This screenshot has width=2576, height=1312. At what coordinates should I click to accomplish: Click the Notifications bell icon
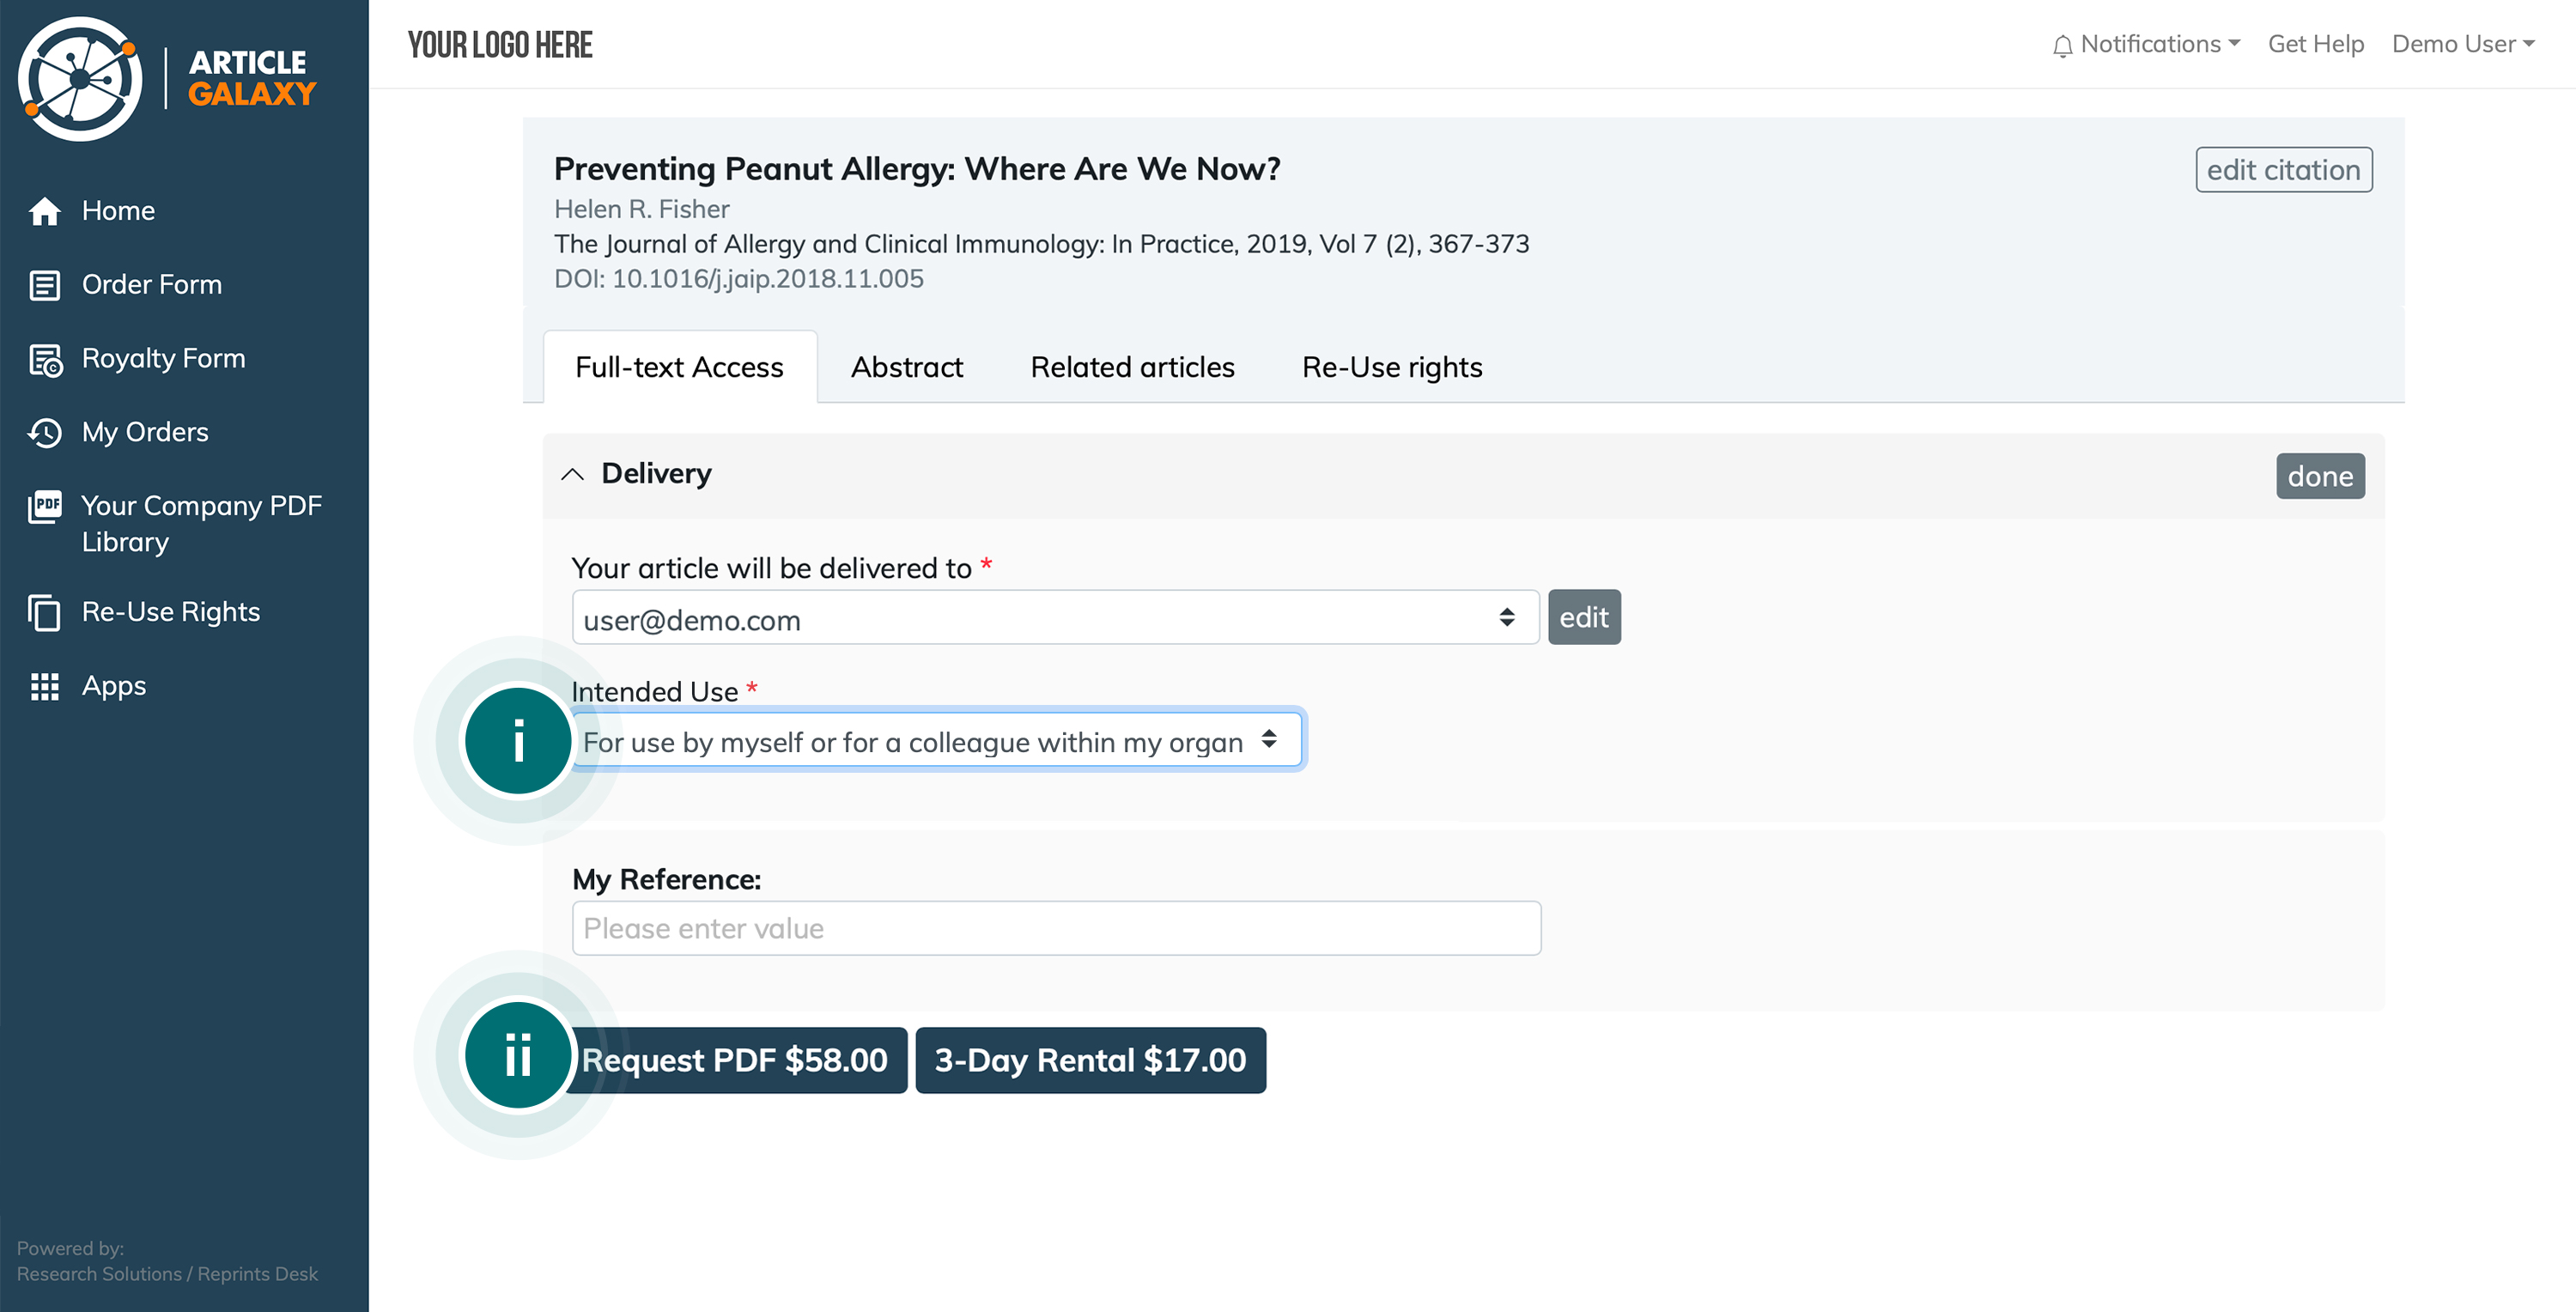pos(2062,45)
